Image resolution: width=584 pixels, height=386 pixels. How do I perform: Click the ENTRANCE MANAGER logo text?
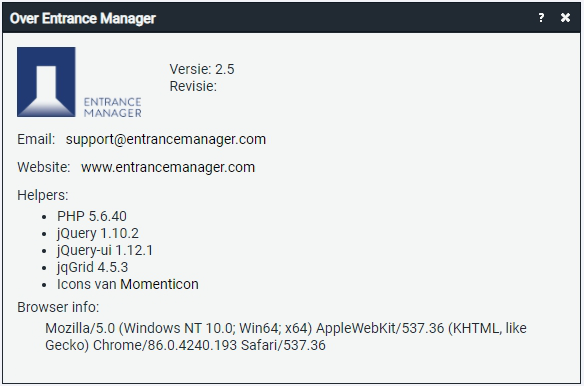112,107
